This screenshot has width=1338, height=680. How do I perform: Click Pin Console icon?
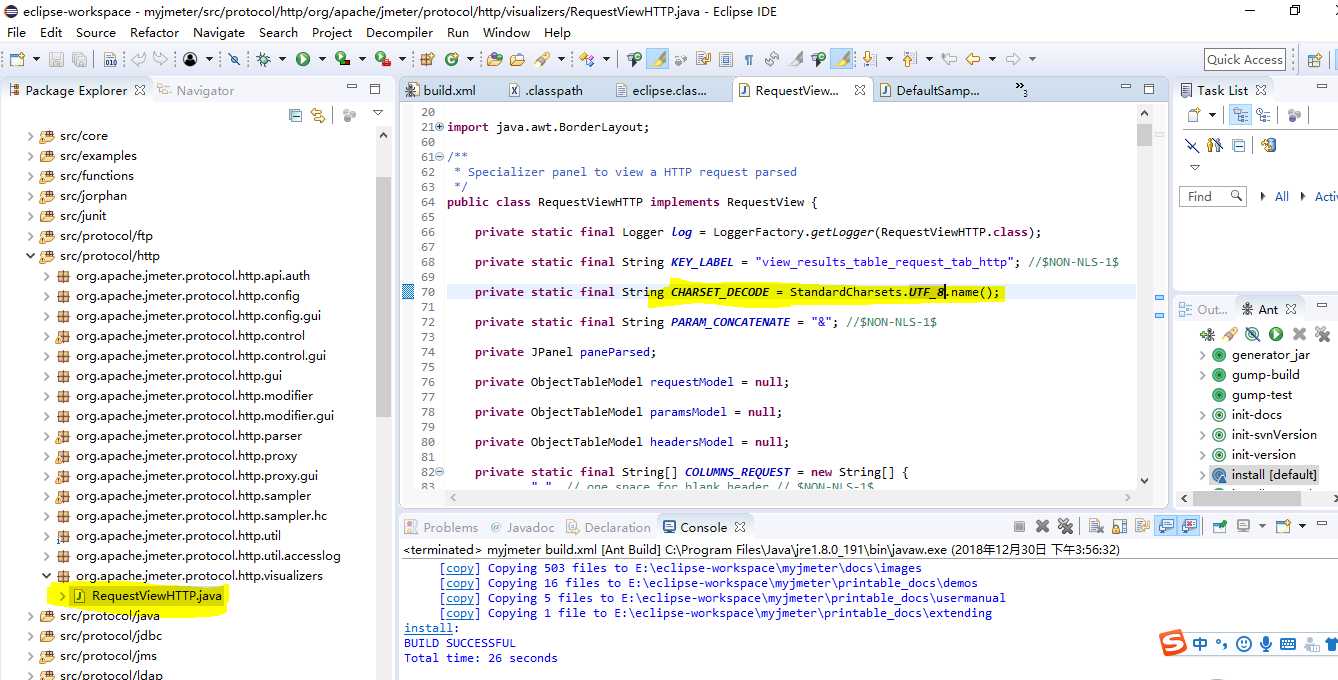1219,526
